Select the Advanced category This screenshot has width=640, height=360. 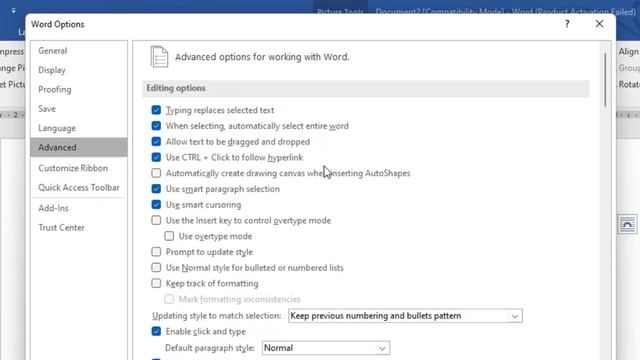[x=79, y=147]
